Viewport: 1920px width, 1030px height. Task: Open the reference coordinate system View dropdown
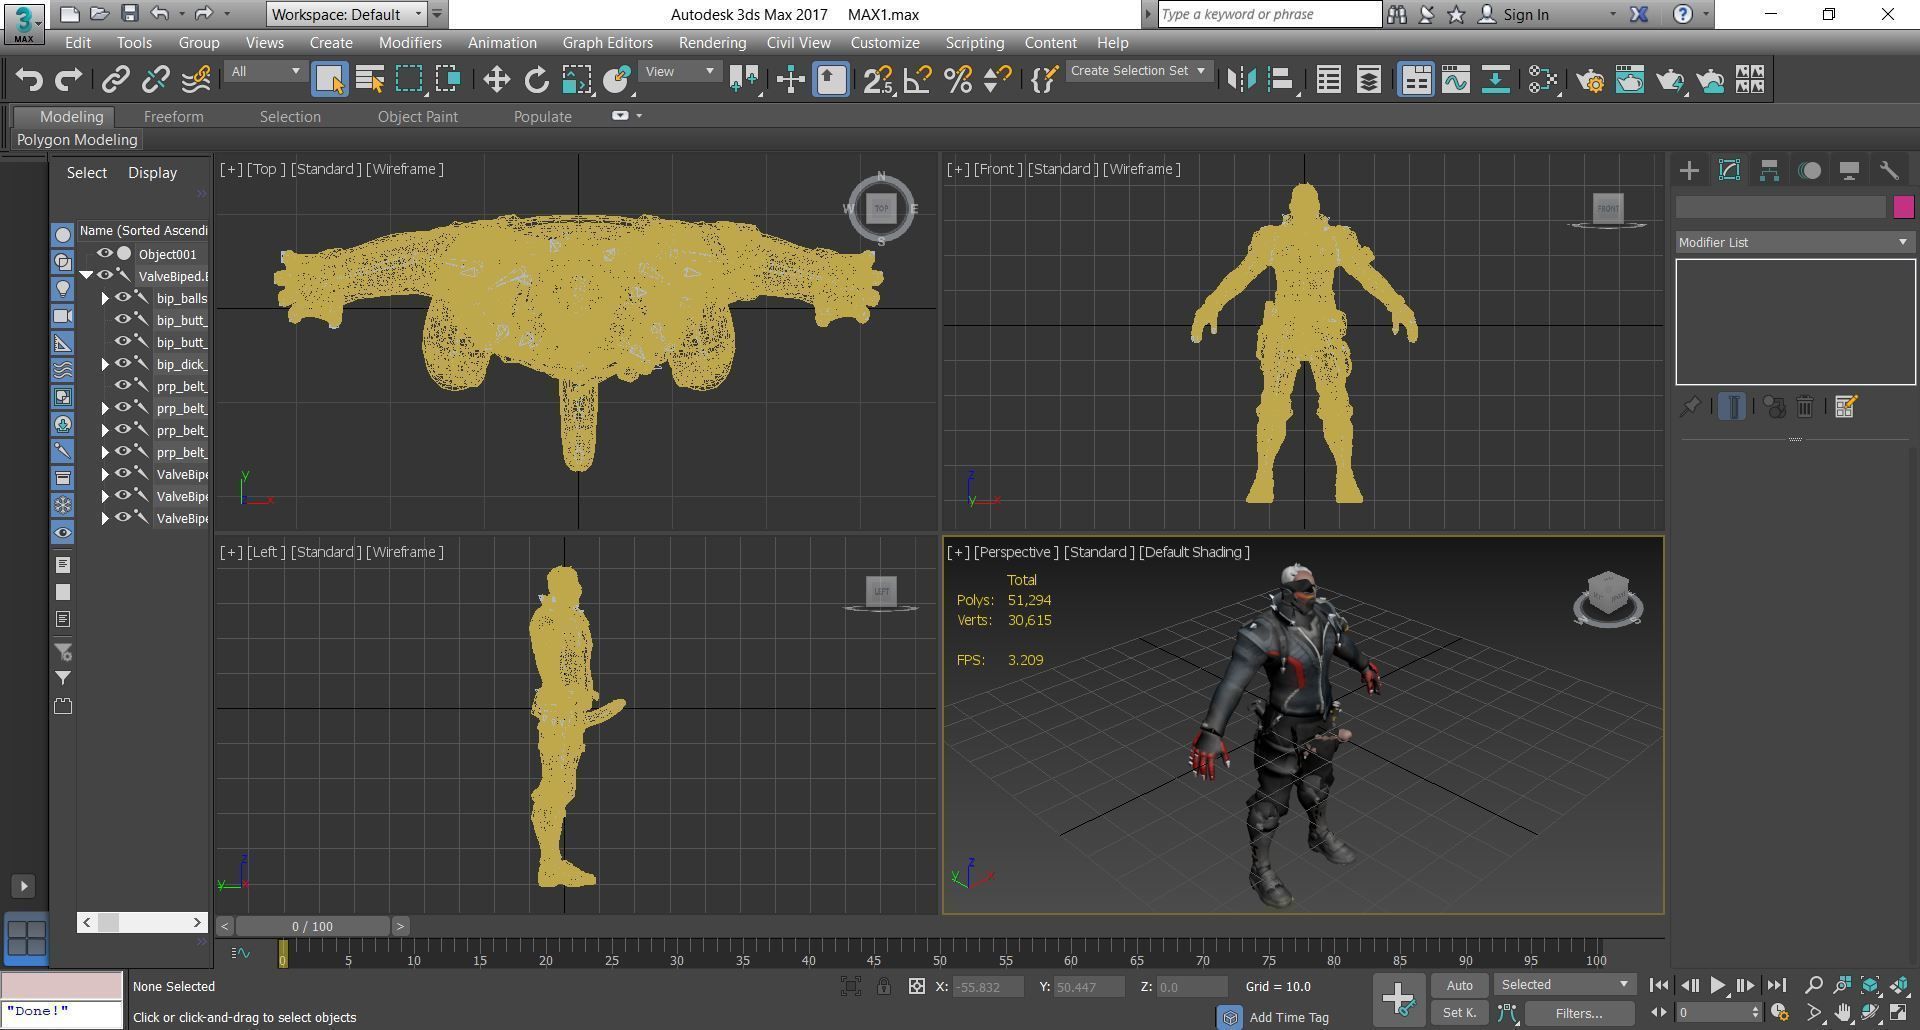click(x=680, y=71)
